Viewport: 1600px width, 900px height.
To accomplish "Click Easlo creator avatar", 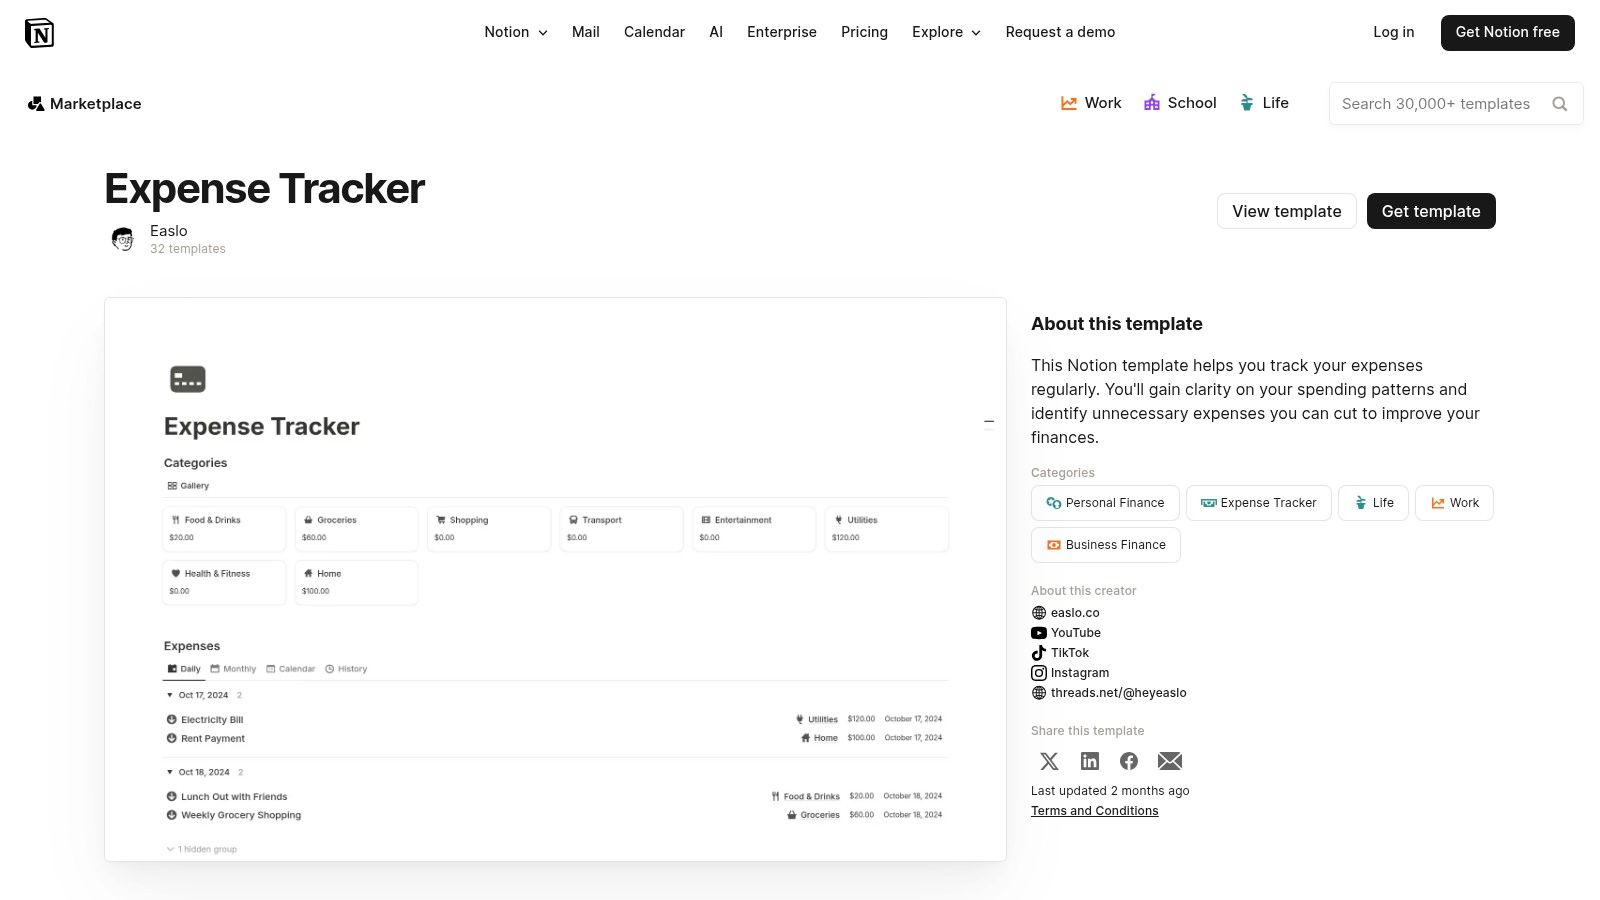I will (x=123, y=239).
